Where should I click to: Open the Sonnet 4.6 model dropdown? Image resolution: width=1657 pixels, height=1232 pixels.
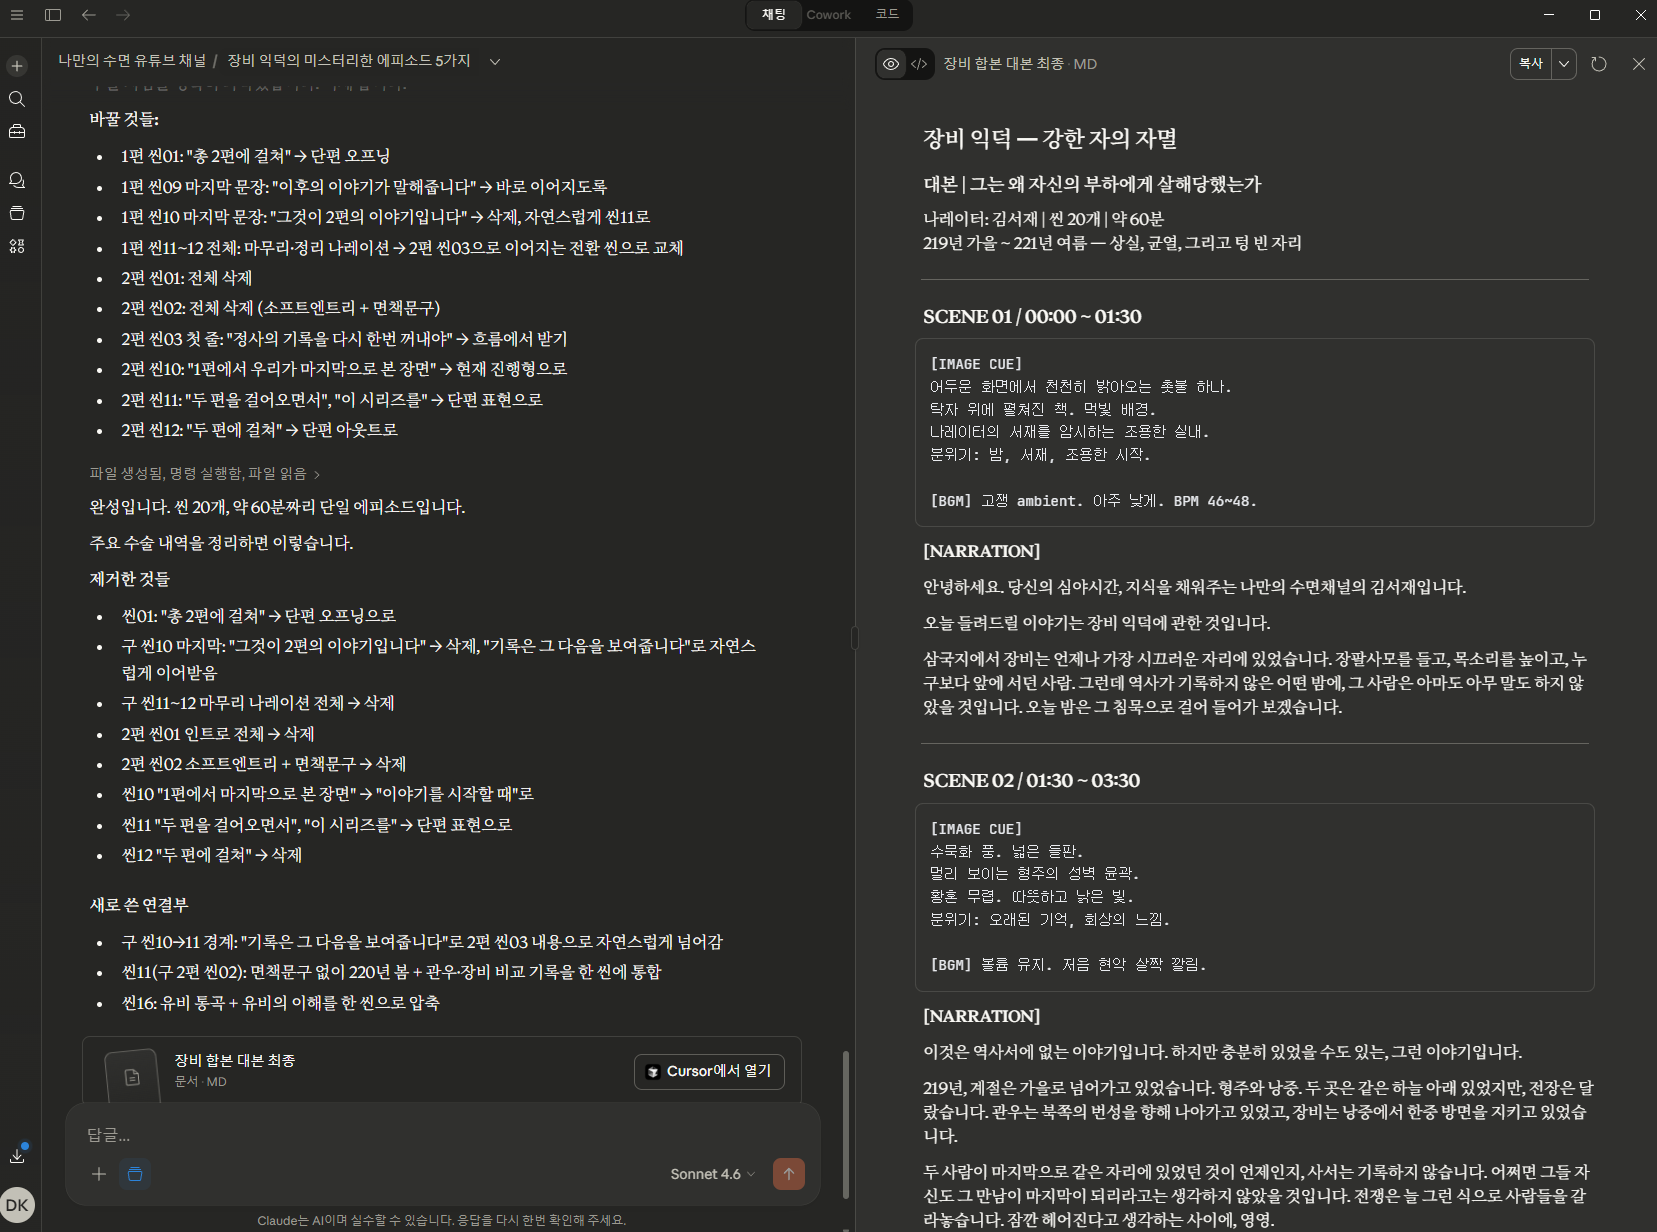711,1174
